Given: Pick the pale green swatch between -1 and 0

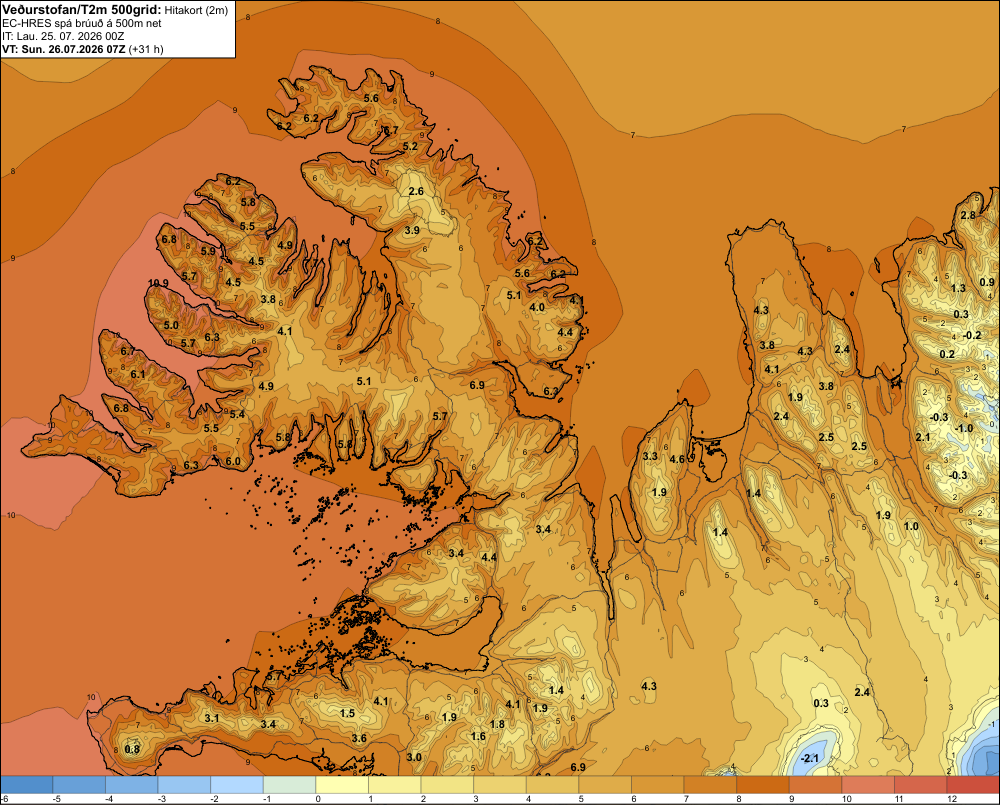Looking at the screenshot, I should pos(290,785).
